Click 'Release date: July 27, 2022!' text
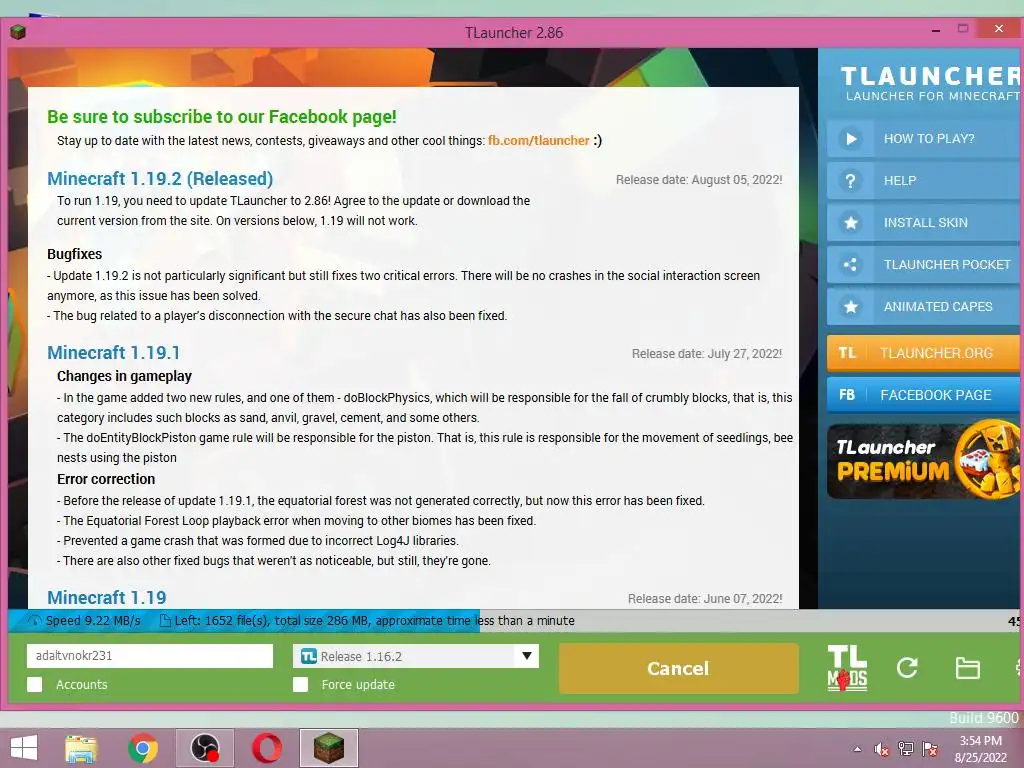 [707, 353]
